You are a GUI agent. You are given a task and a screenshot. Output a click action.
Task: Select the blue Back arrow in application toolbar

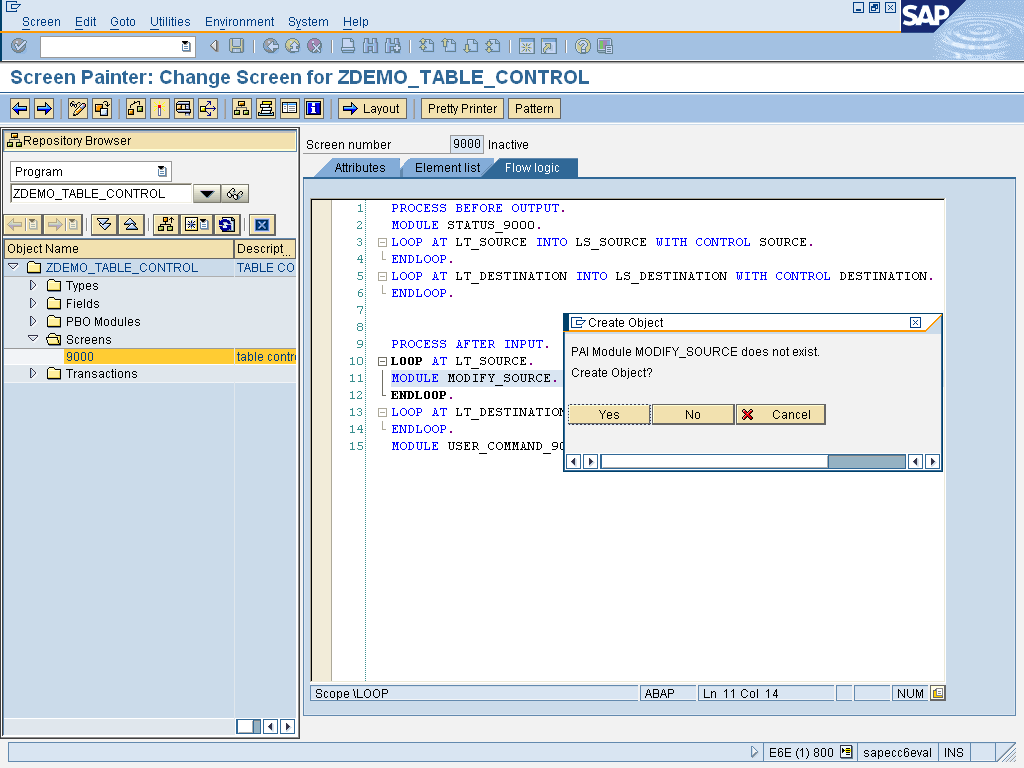coord(19,108)
